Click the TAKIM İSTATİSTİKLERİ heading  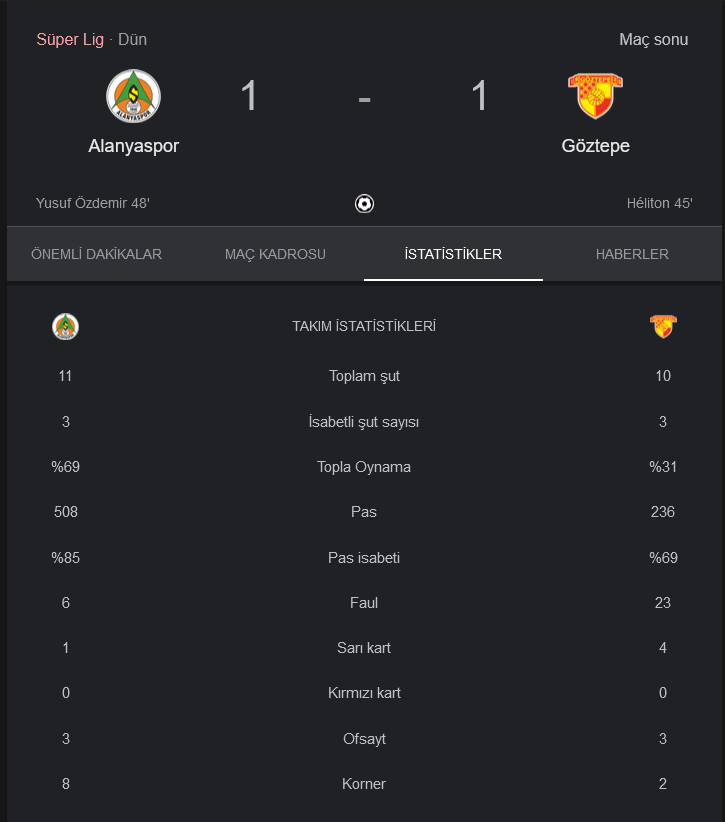pyautogui.click(x=364, y=327)
